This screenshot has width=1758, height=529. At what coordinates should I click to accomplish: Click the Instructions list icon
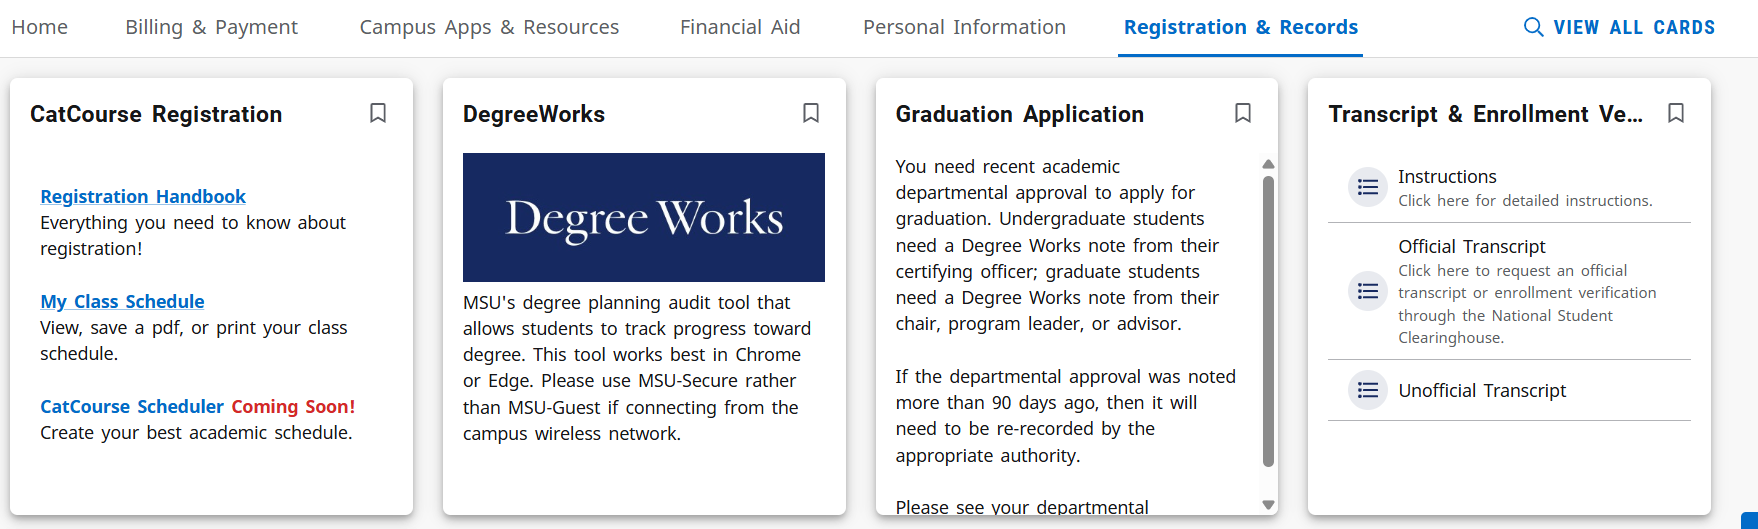(1368, 187)
